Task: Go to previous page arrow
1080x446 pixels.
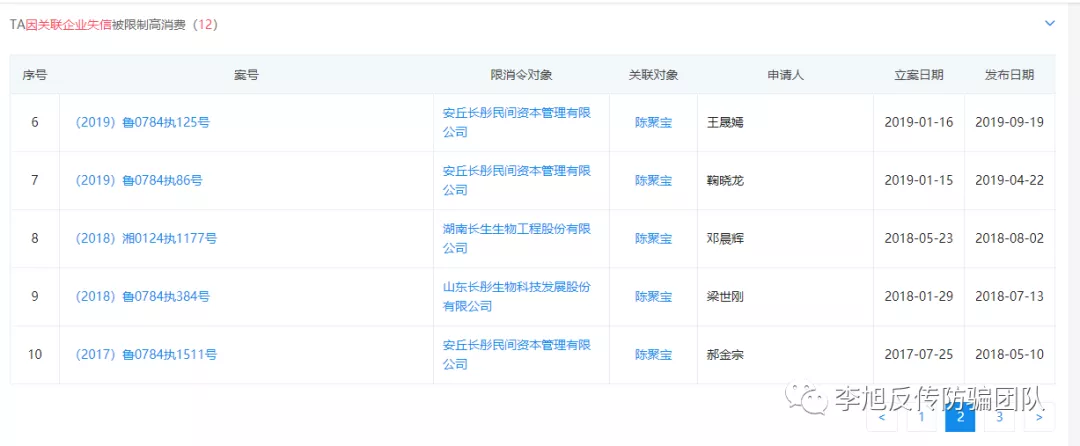Action: pos(882,416)
